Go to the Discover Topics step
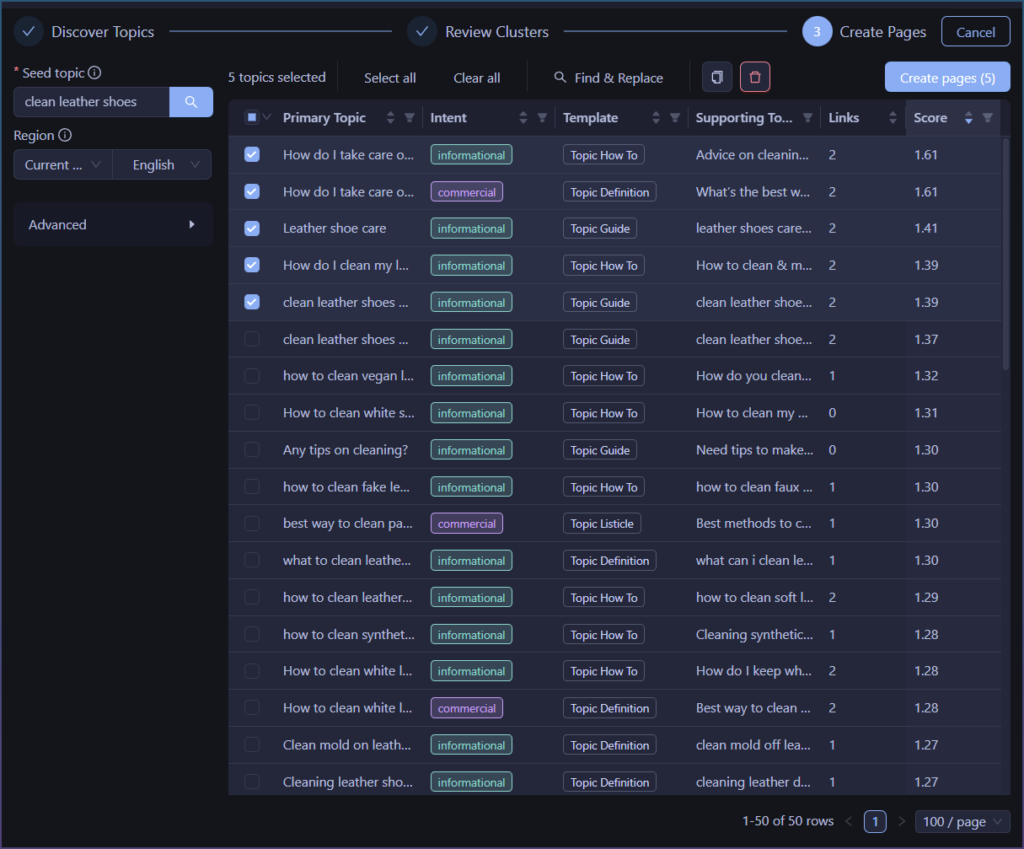 pos(85,32)
